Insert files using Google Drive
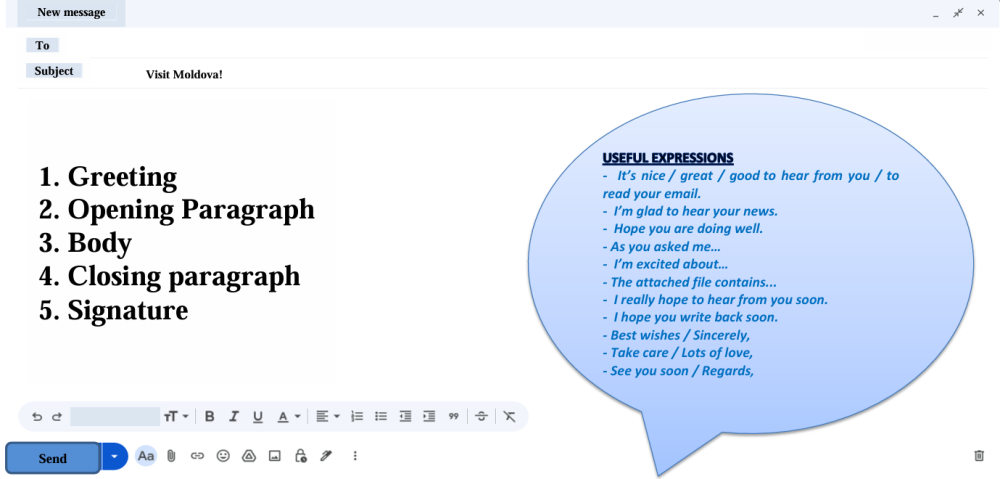The height and width of the screenshot is (479, 1000). (249, 456)
